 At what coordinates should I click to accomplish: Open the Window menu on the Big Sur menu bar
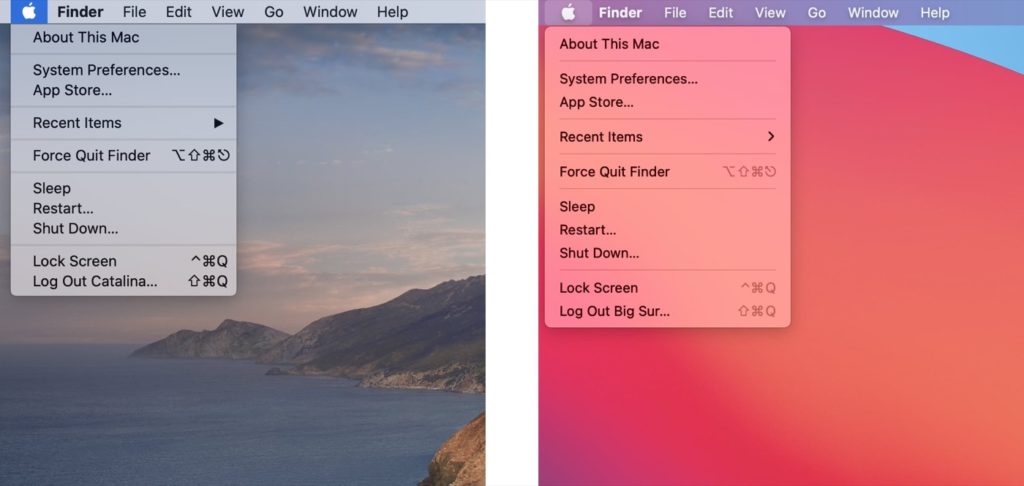tap(872, 13)
